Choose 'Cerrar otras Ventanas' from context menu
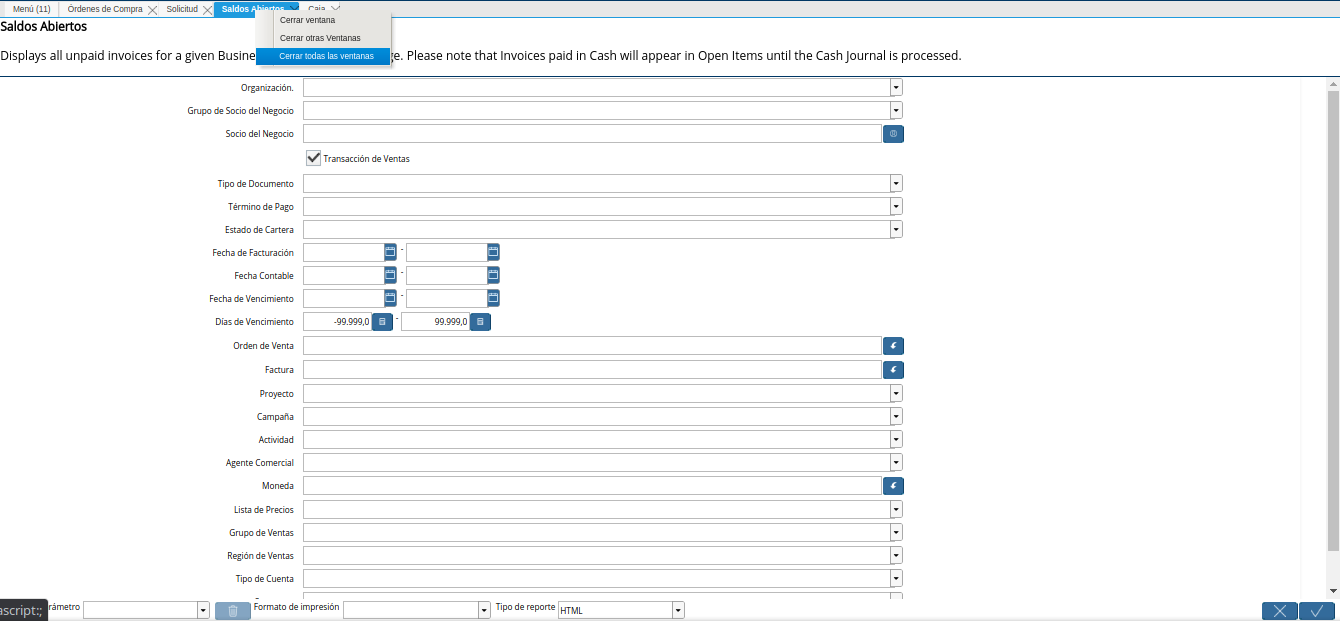Screen dimensions: 1340x621 pyautogui.click(x=320, y=38)
